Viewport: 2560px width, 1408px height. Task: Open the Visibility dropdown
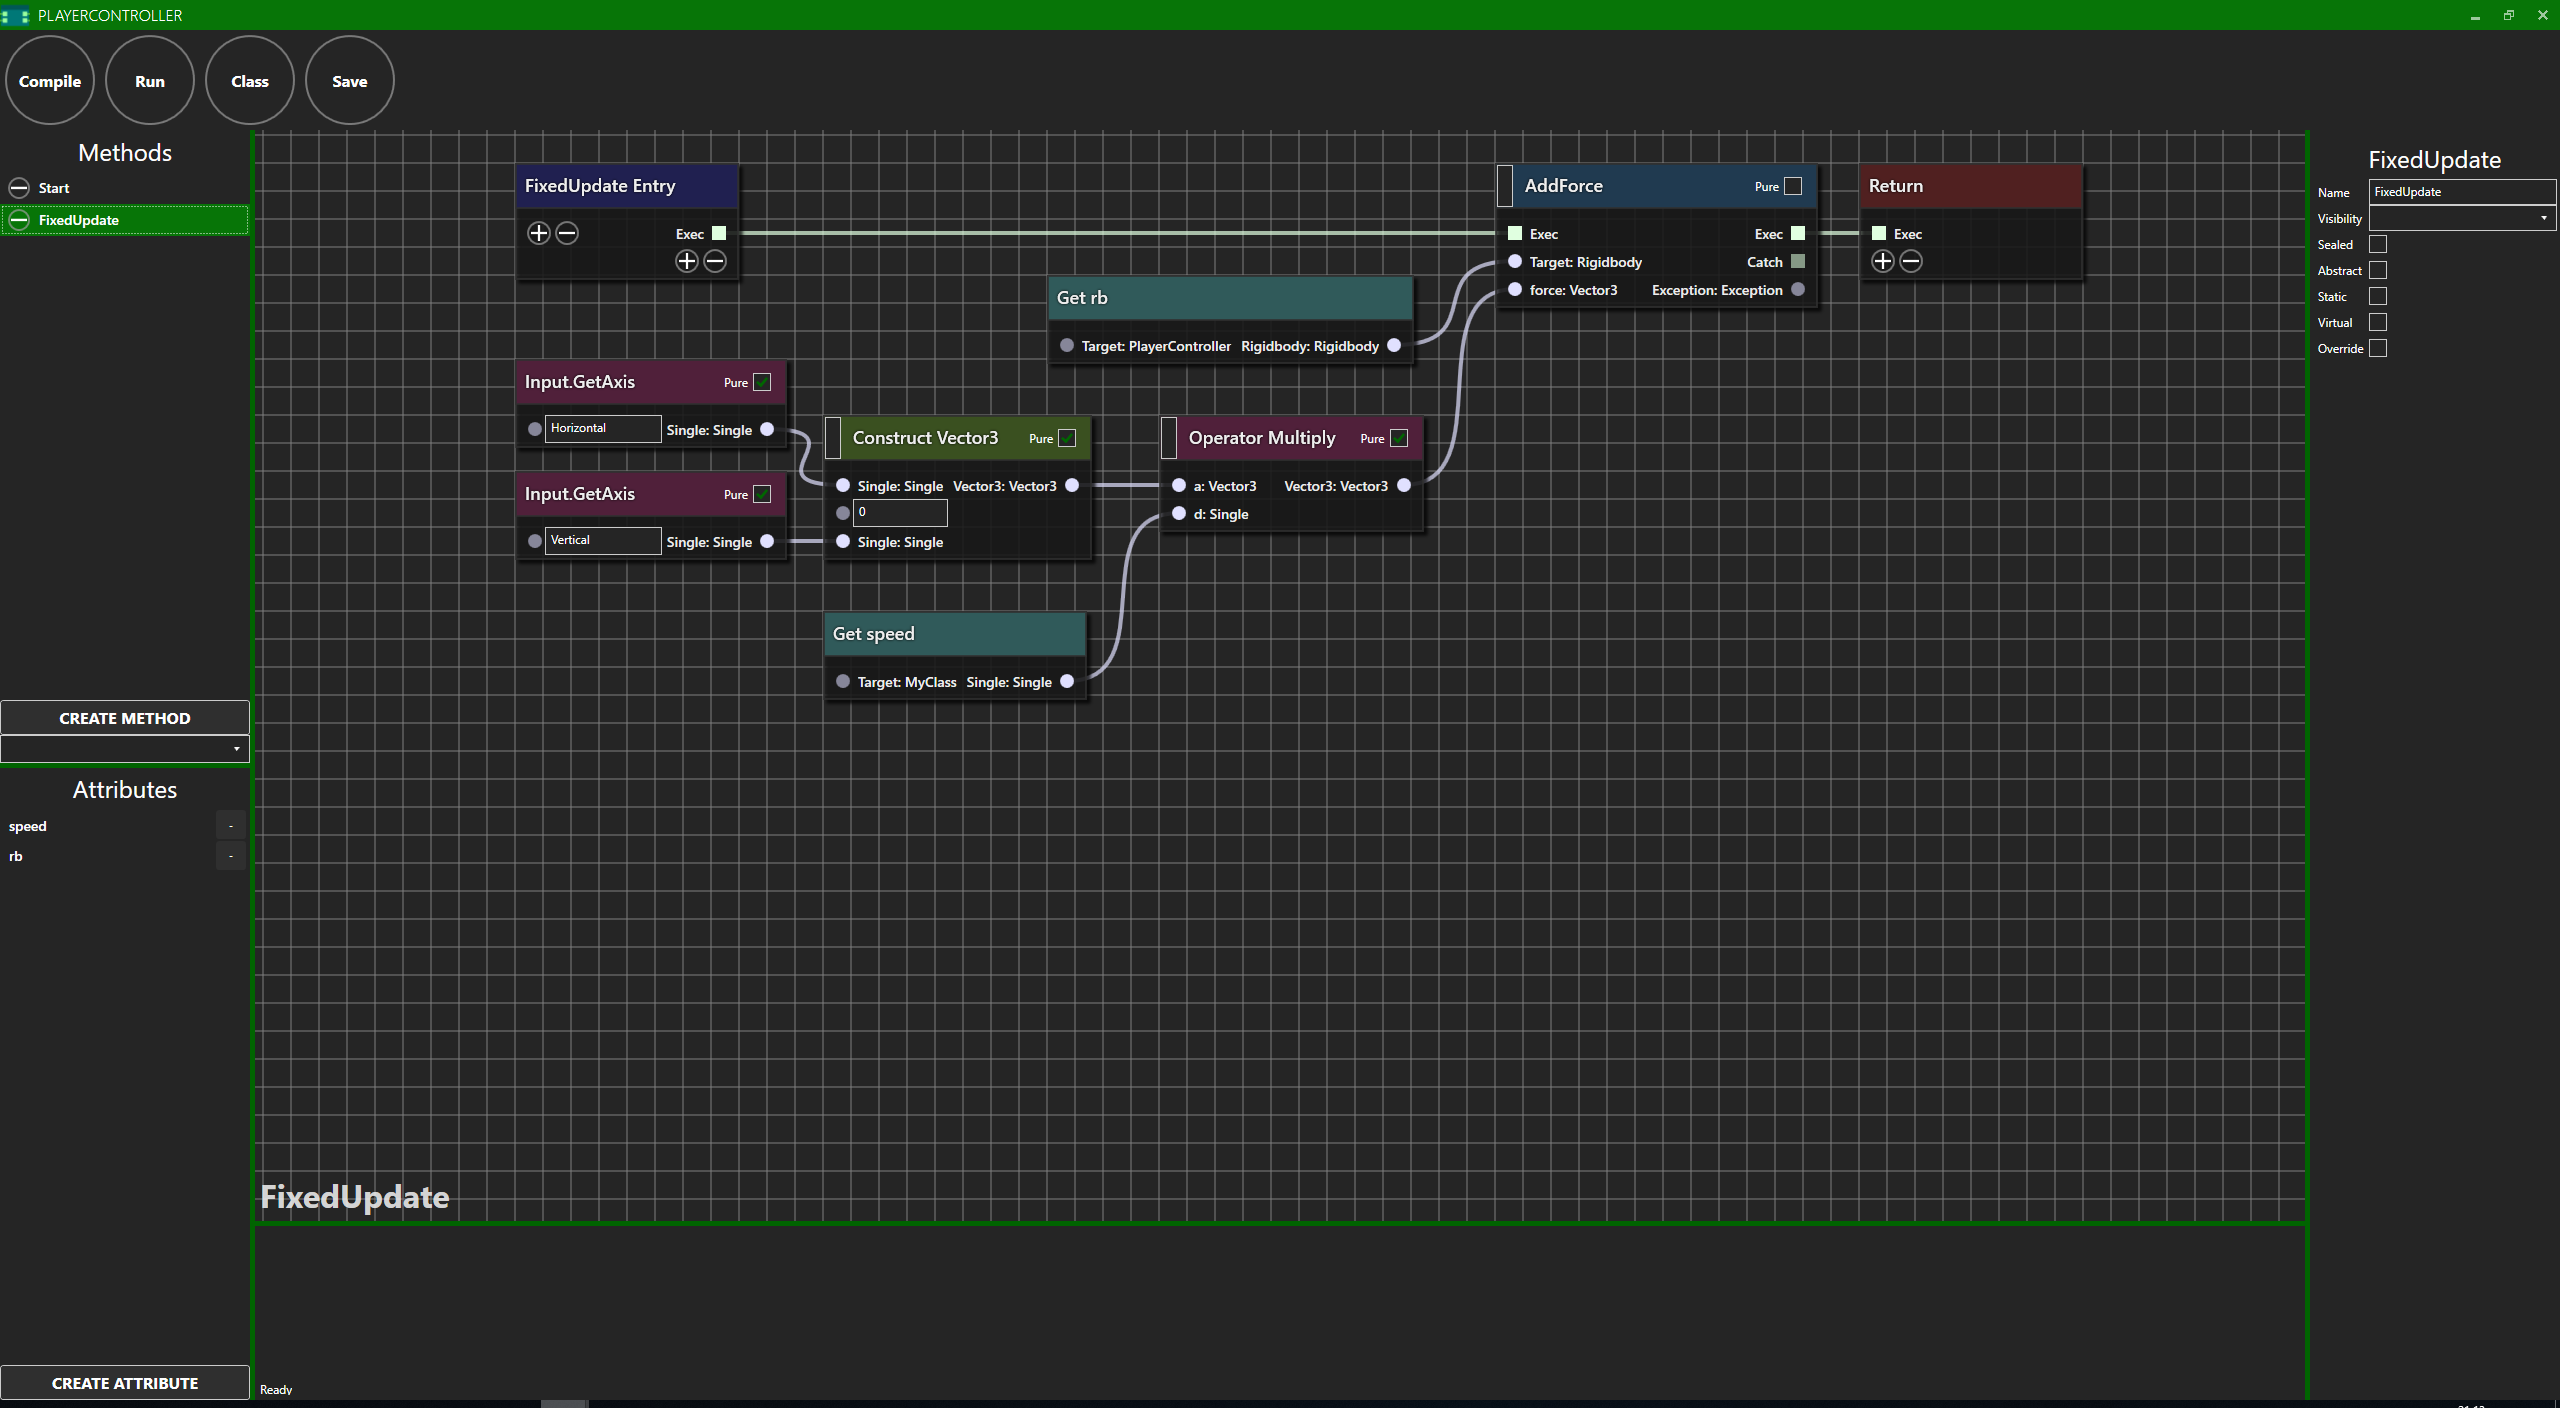tap(2461, 218)
